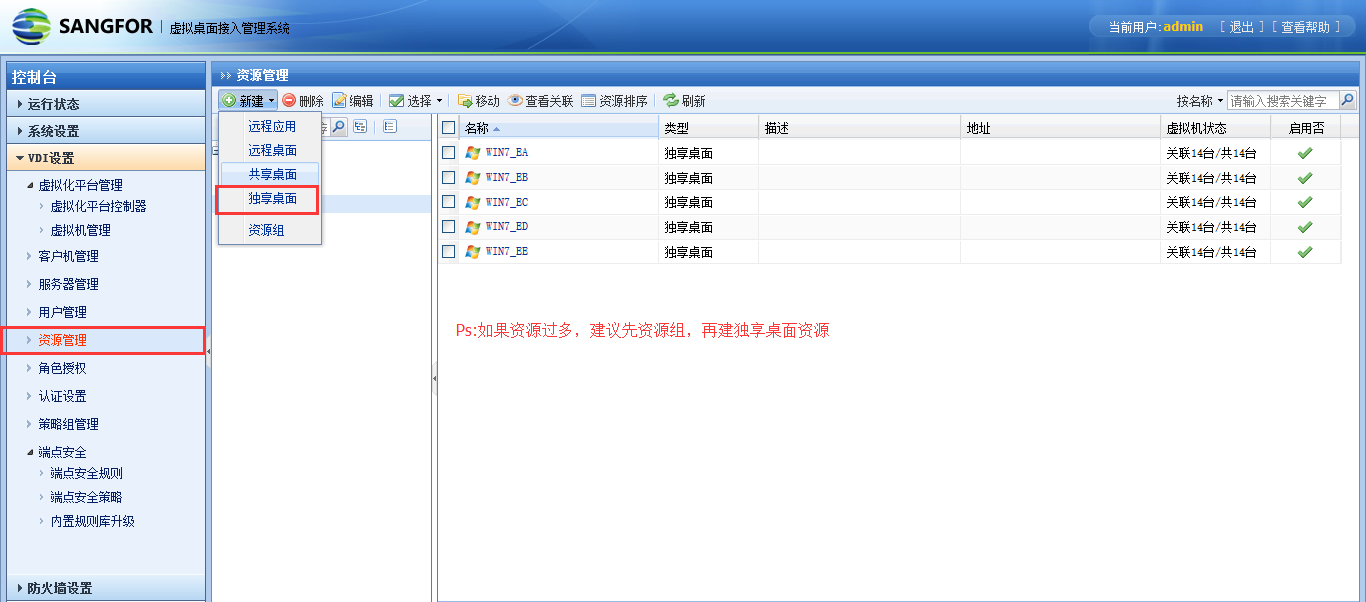Image resolution: width=1366 pixels, height=602 pixels.
Task: Click the Windows icon of WIN7_EB
Action: click(x=473, y=177)
